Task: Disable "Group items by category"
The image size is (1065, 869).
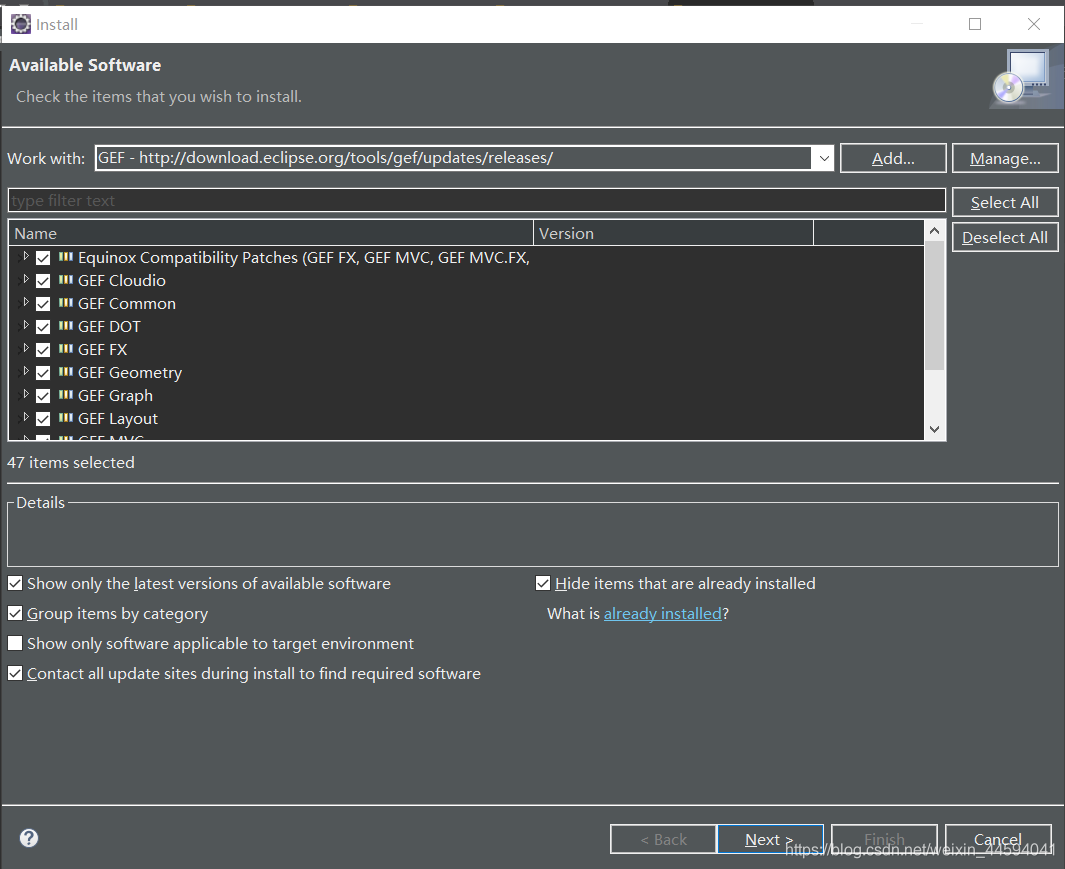Action: (x=14, y=613)
